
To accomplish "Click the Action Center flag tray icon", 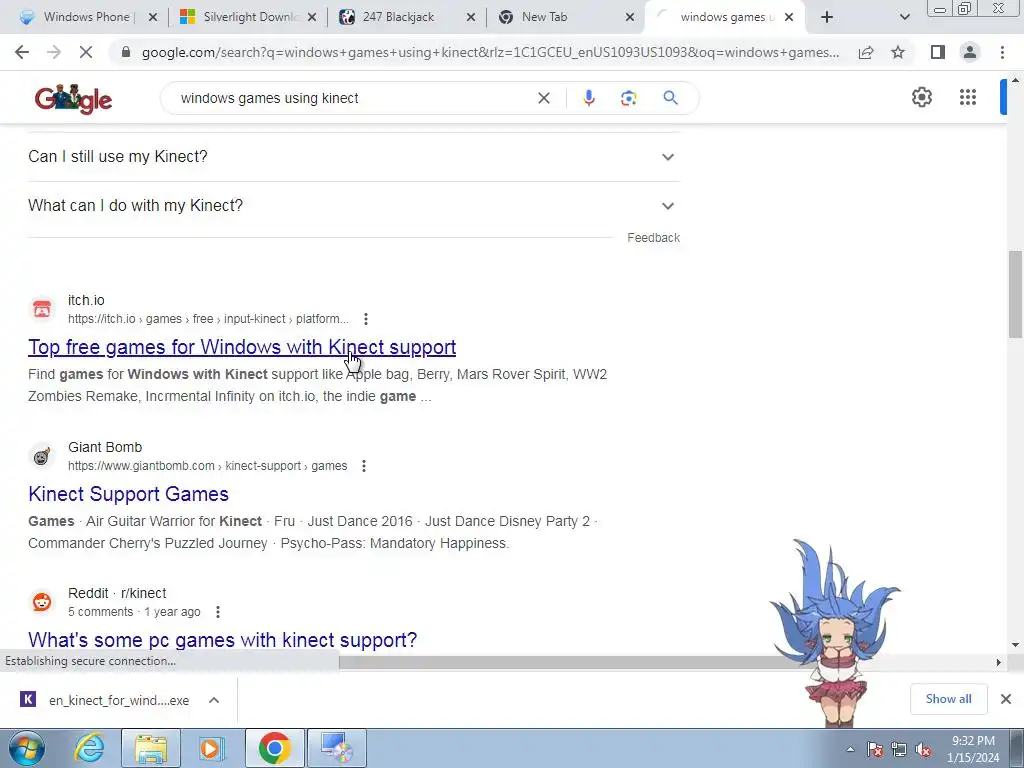I will pos(875,750).
